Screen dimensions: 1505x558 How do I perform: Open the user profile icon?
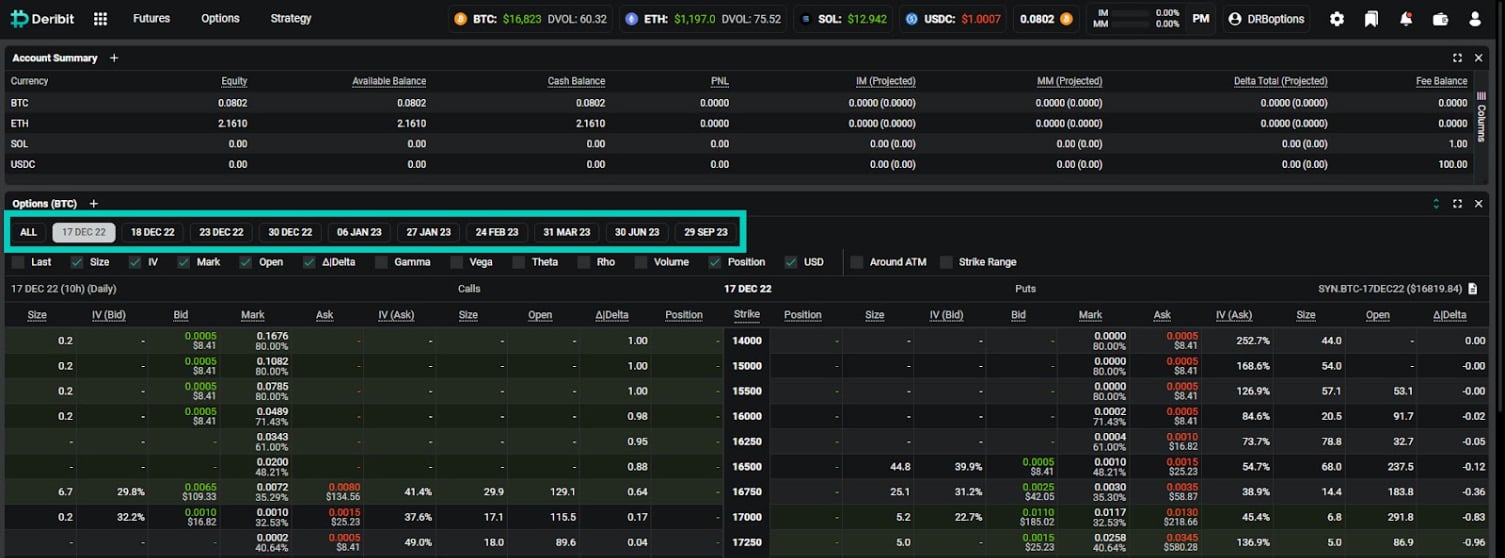(x=1475, y=19)
